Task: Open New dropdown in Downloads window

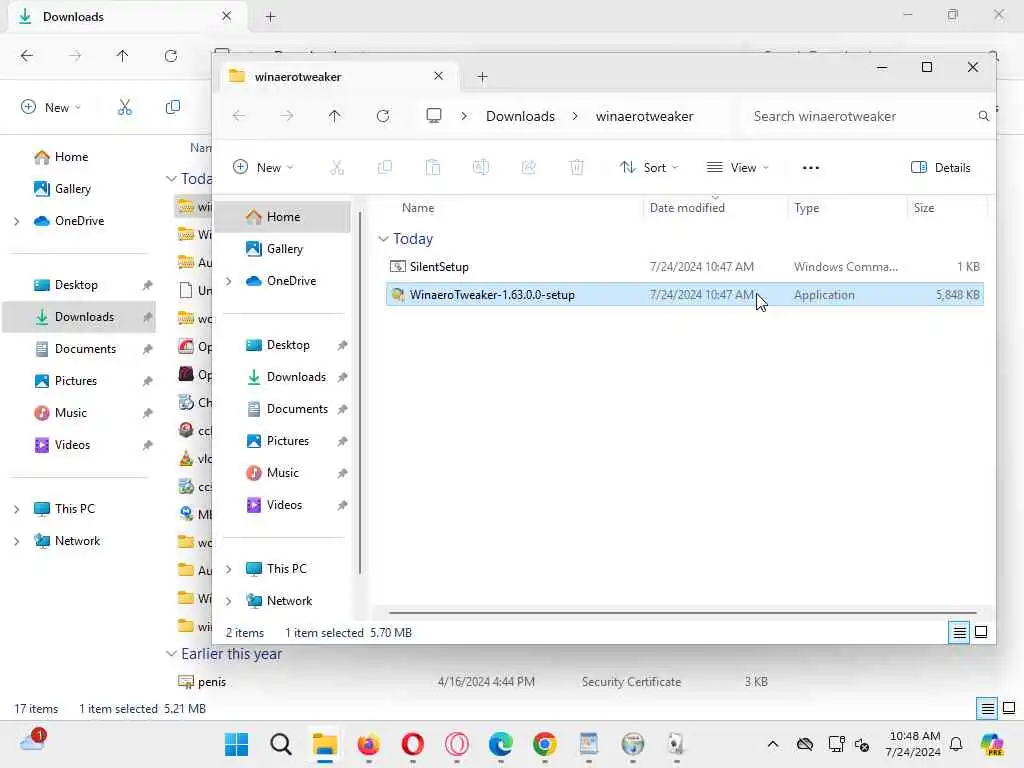Action: point(51,107)
